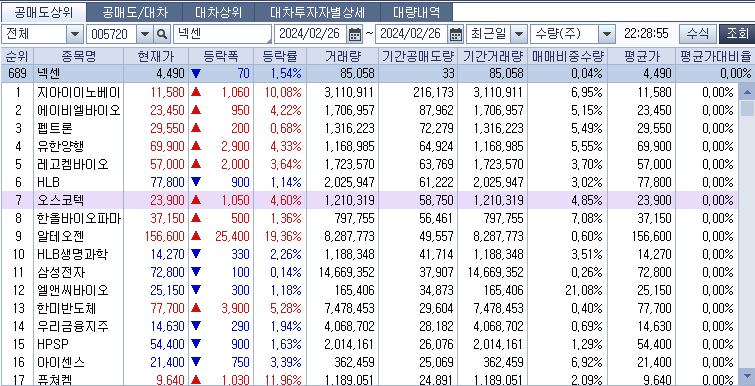
Task: Select the 알테오젠 row
Action: click(370, 236)
